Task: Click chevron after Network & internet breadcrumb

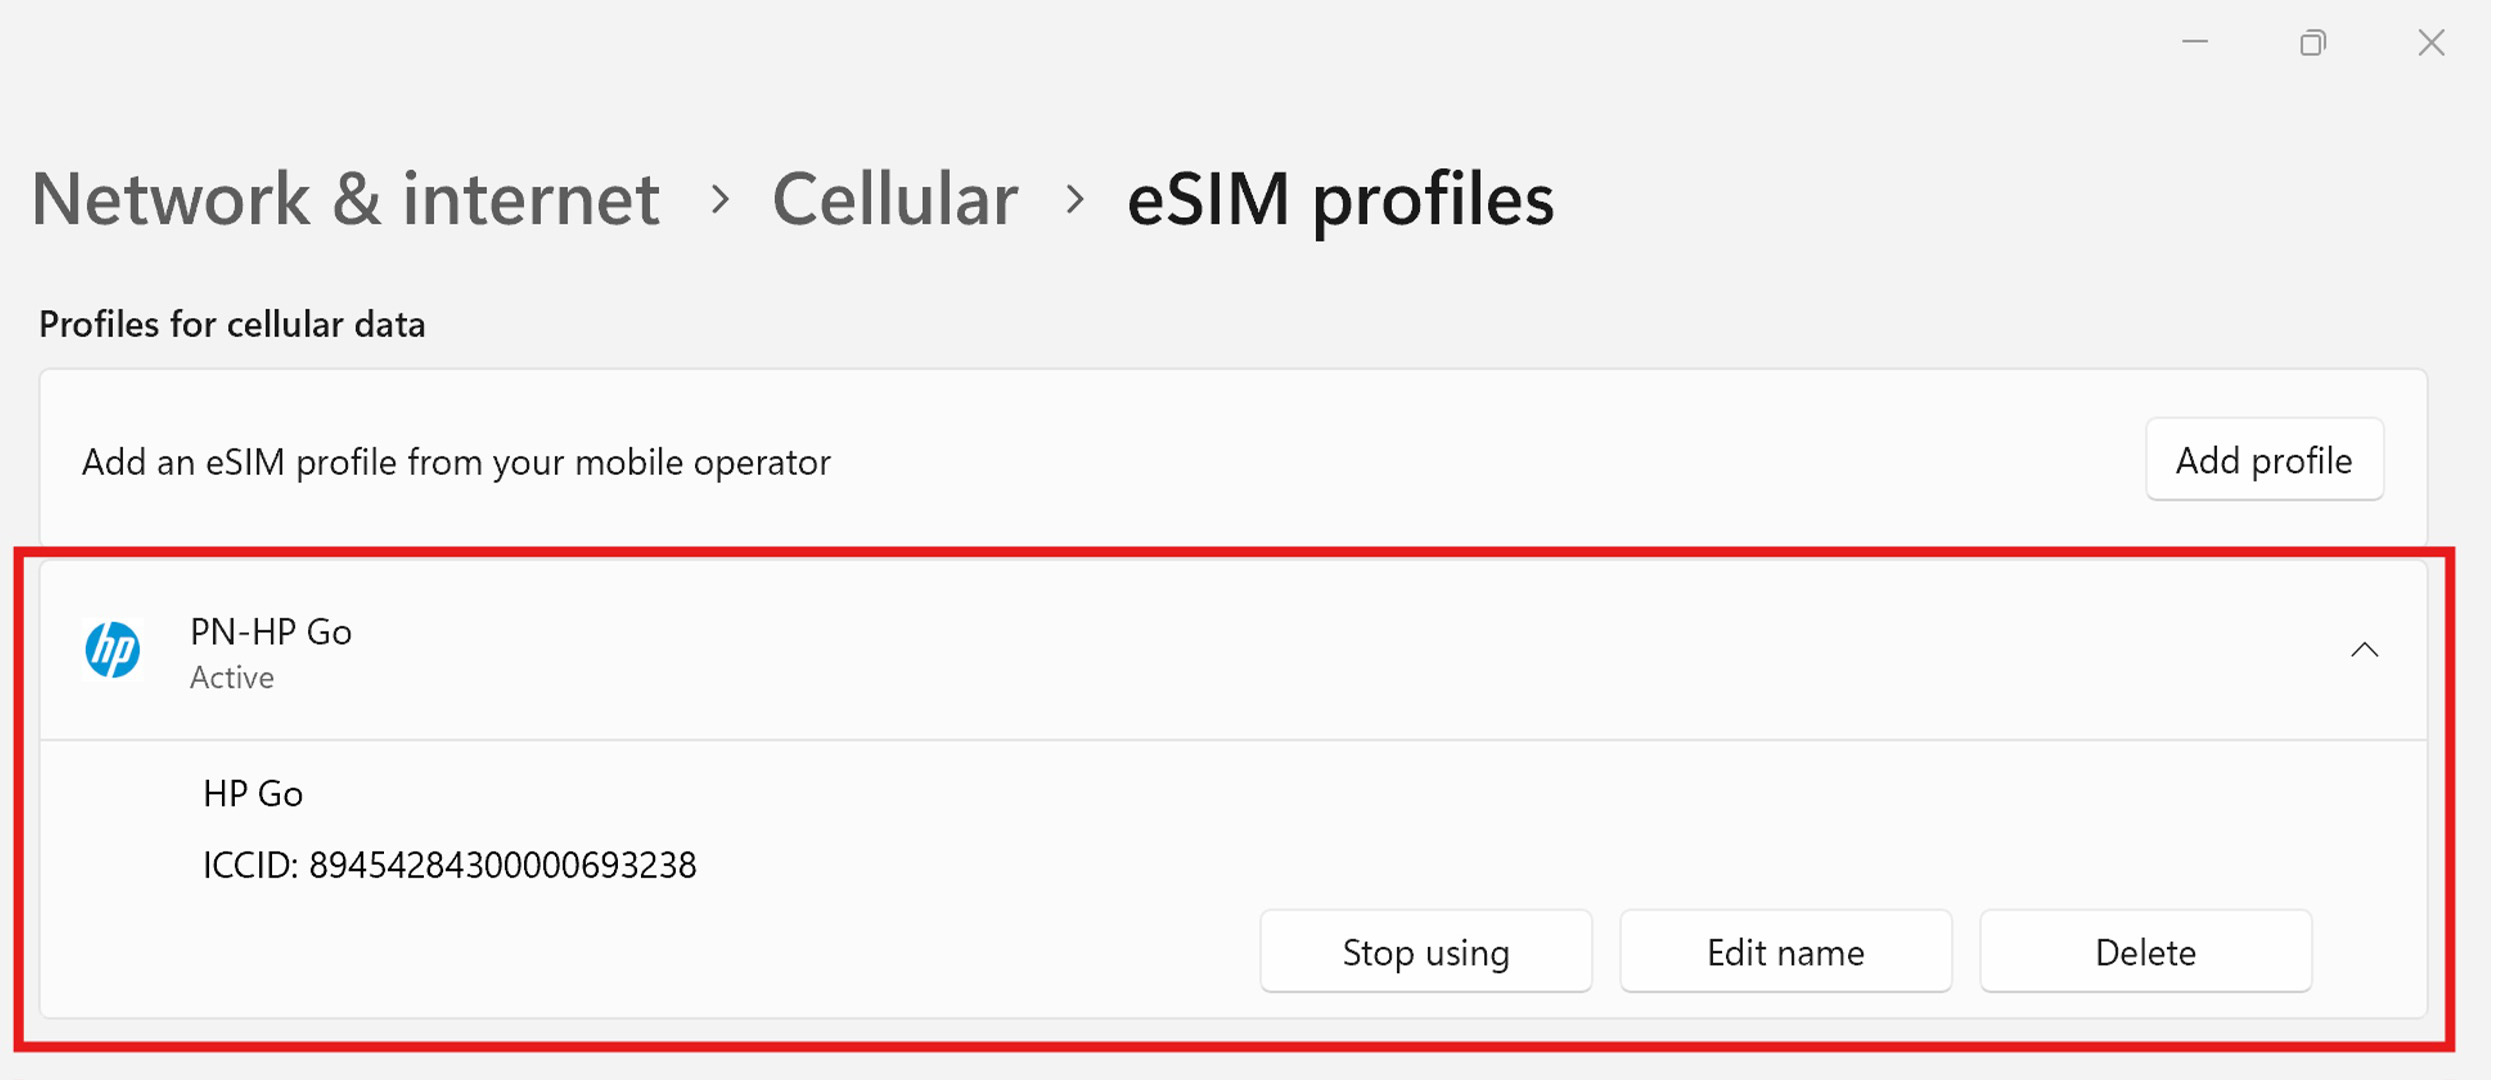Action: coord(719,199)
